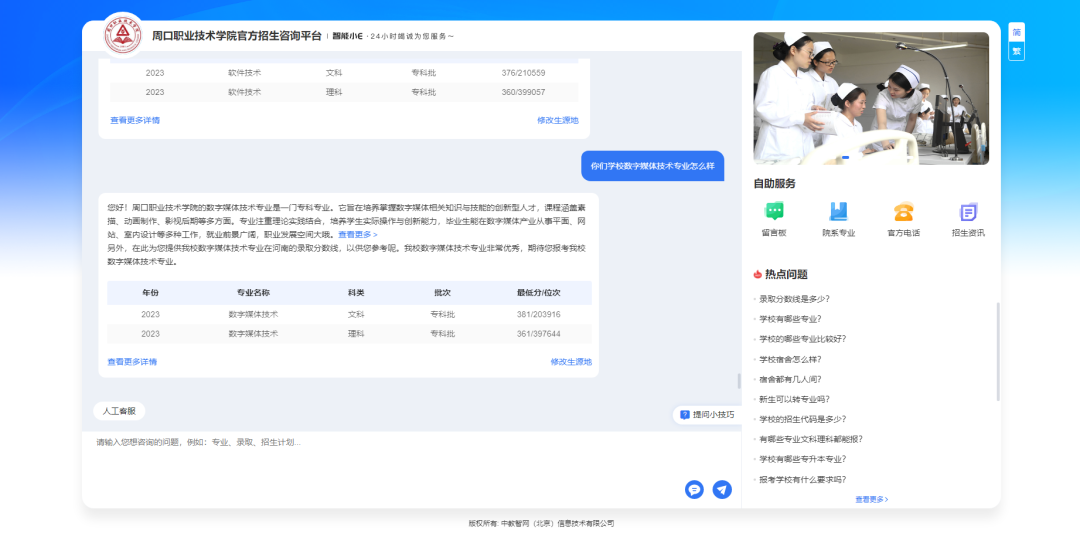The width and height of the screenshot is (1080, 540).
Task: Click the nursing students banner image
Action: coord(871,98)
